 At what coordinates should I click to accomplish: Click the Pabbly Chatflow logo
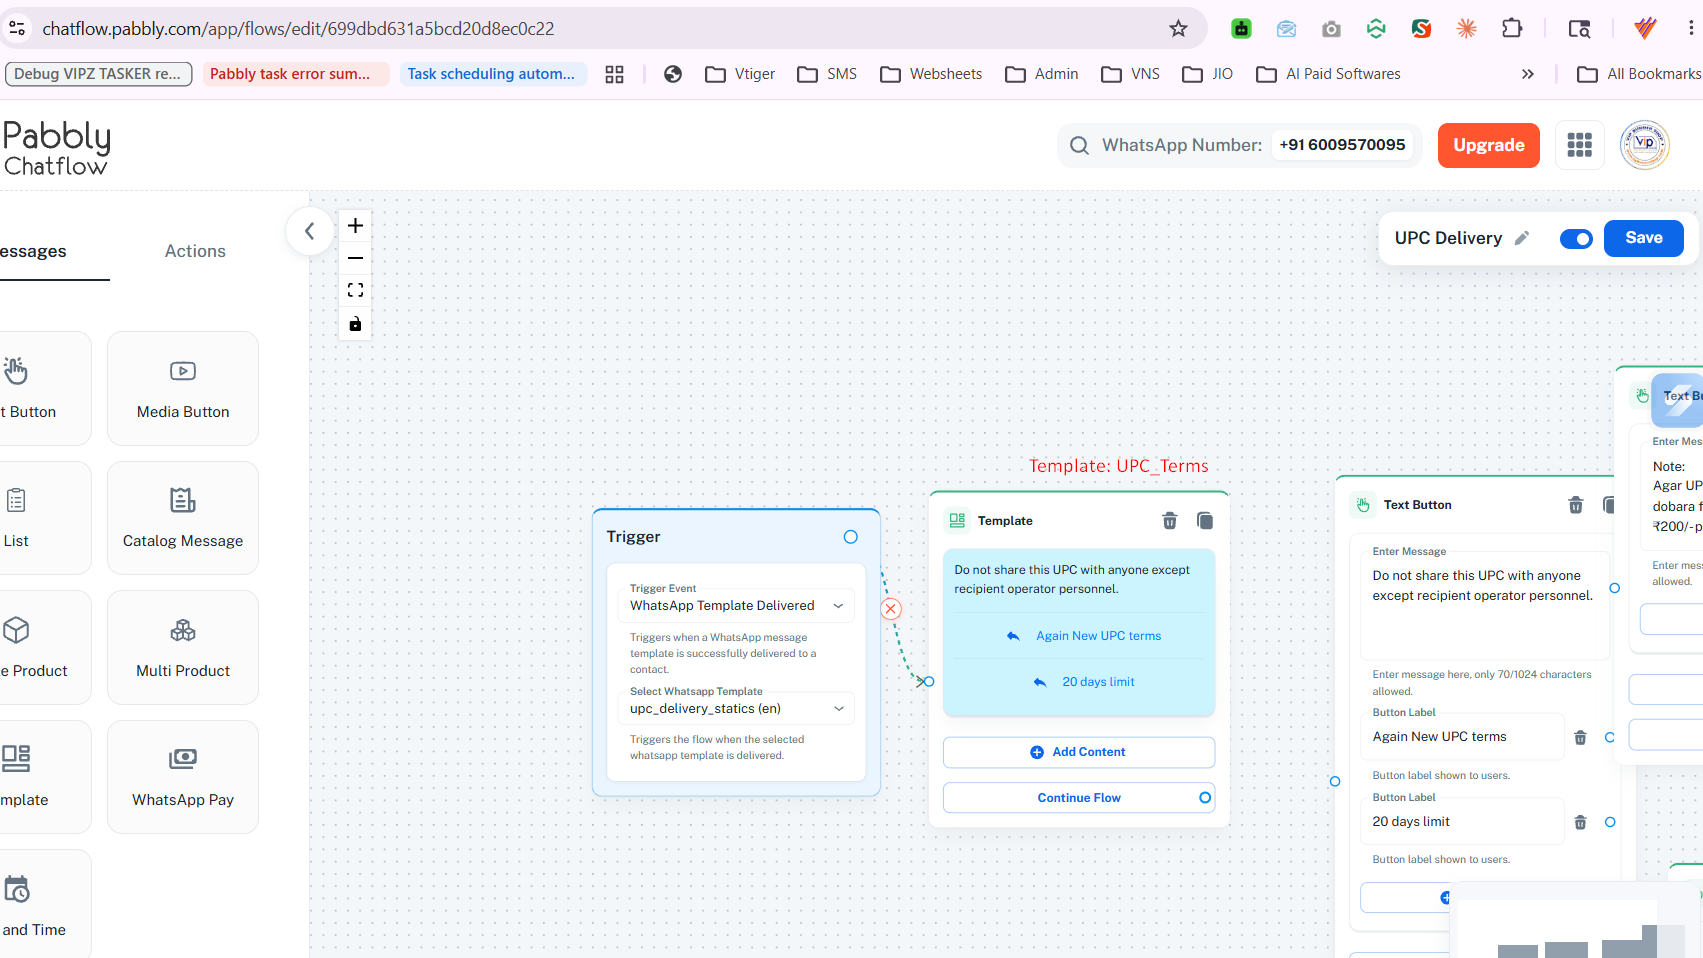[x=56, y=148]
